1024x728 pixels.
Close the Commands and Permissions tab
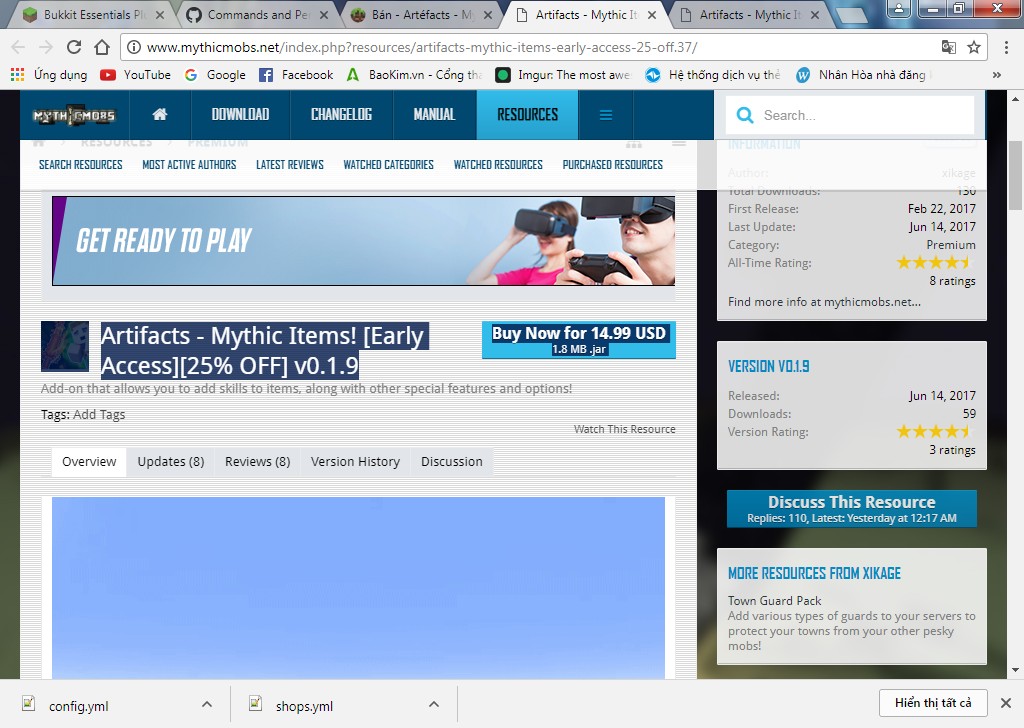point(324,14)
